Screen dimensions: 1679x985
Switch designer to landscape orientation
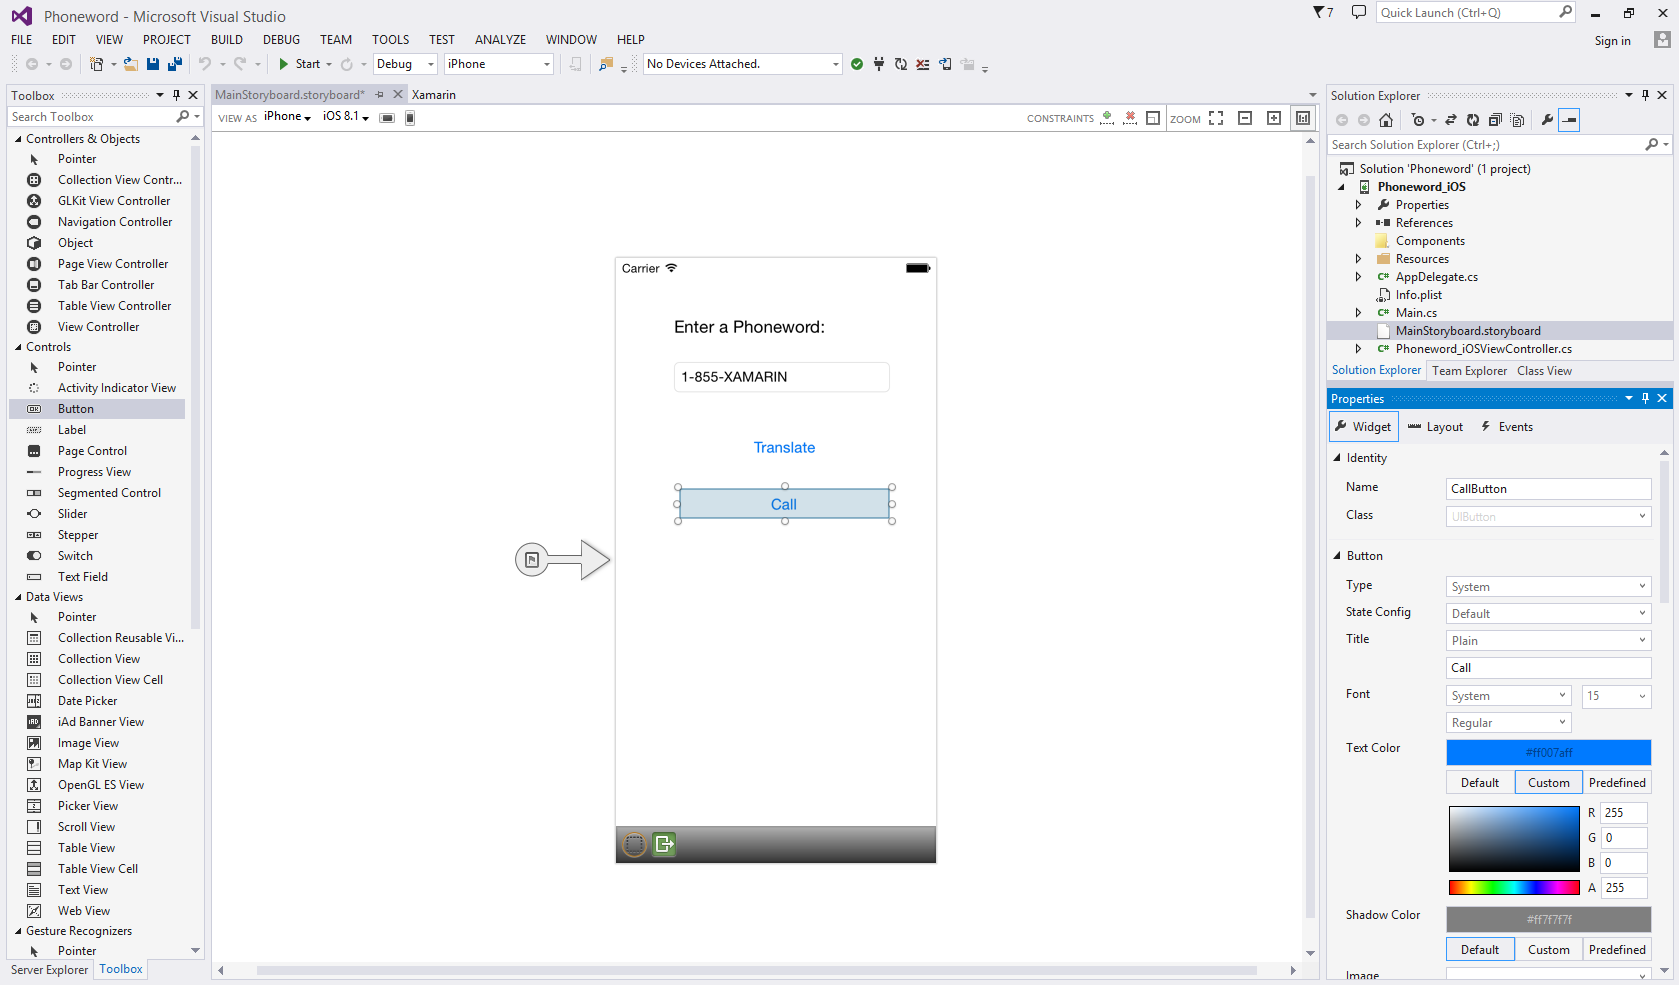point(387,118)
